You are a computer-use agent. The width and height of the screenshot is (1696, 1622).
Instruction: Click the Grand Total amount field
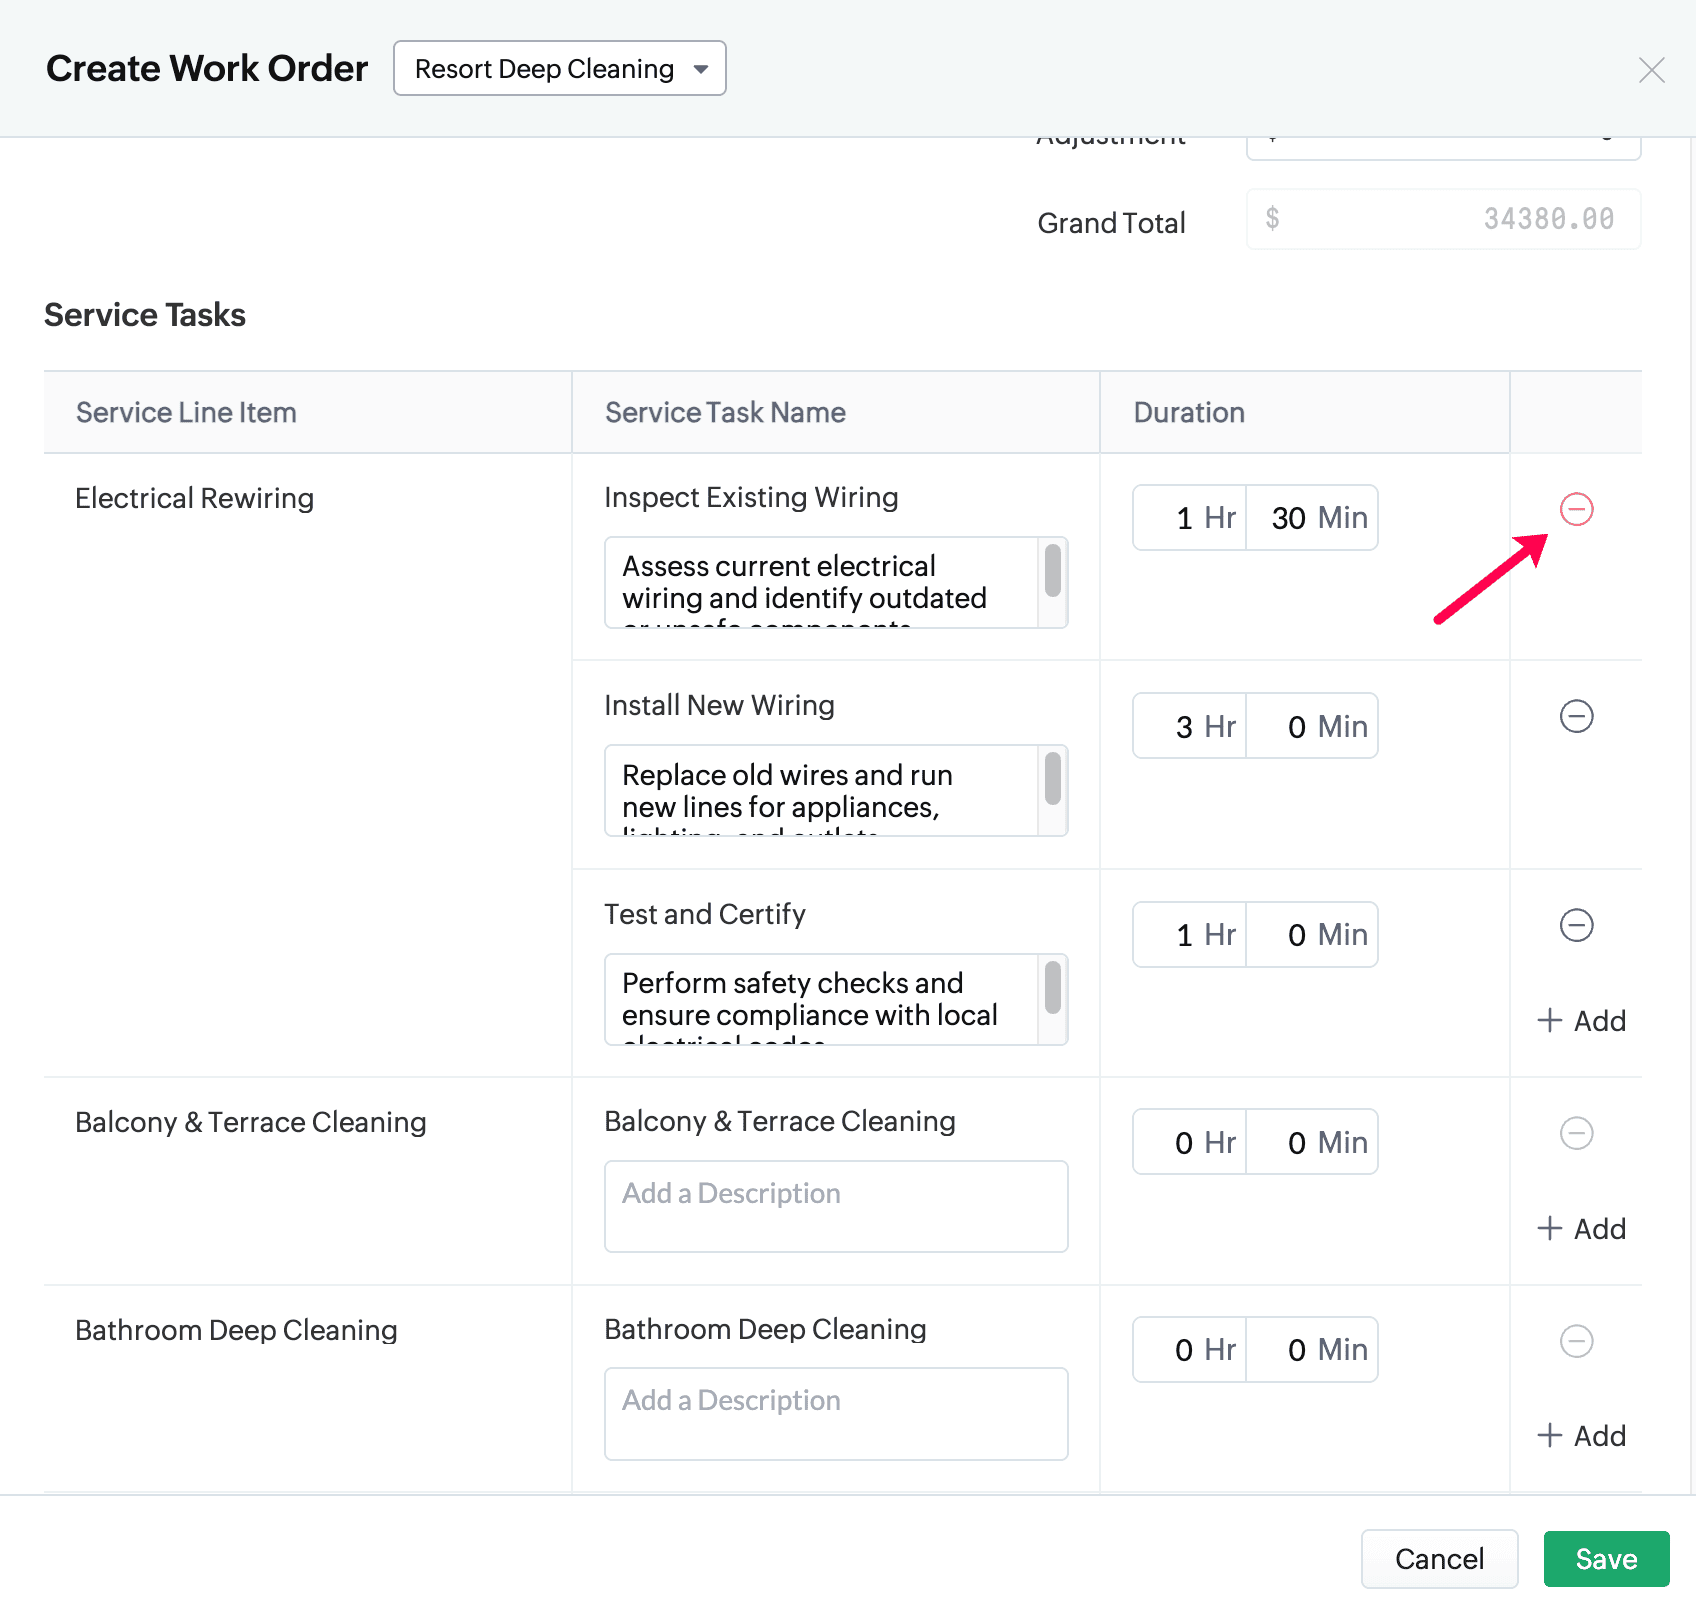[x=1442, y=220]
